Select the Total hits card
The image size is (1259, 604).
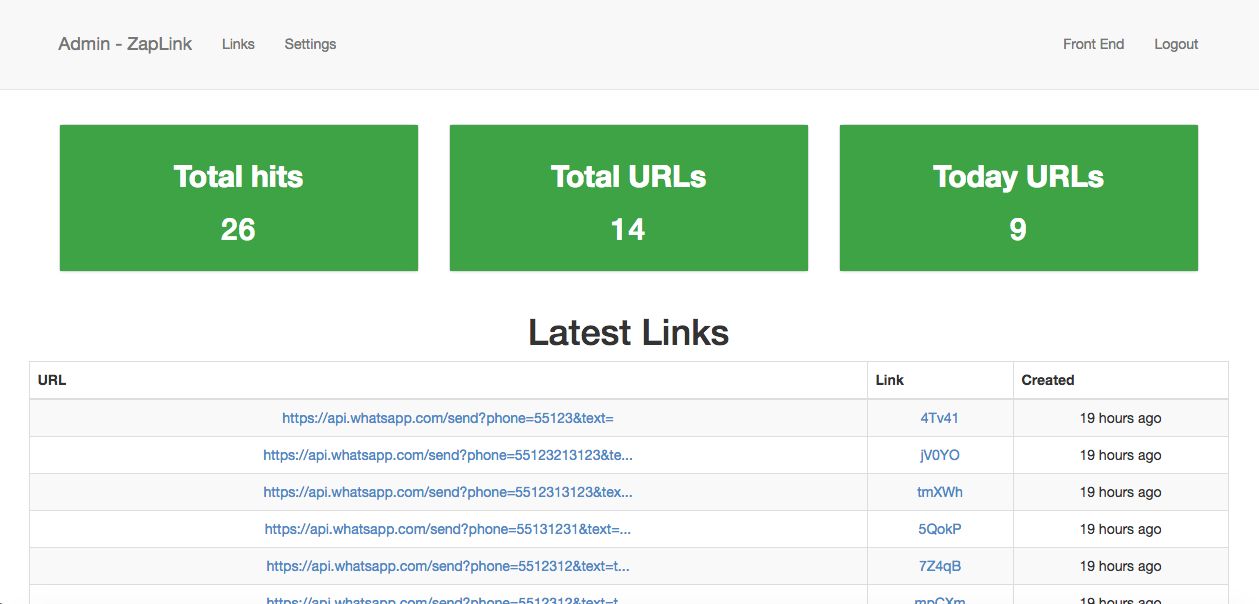239,198
